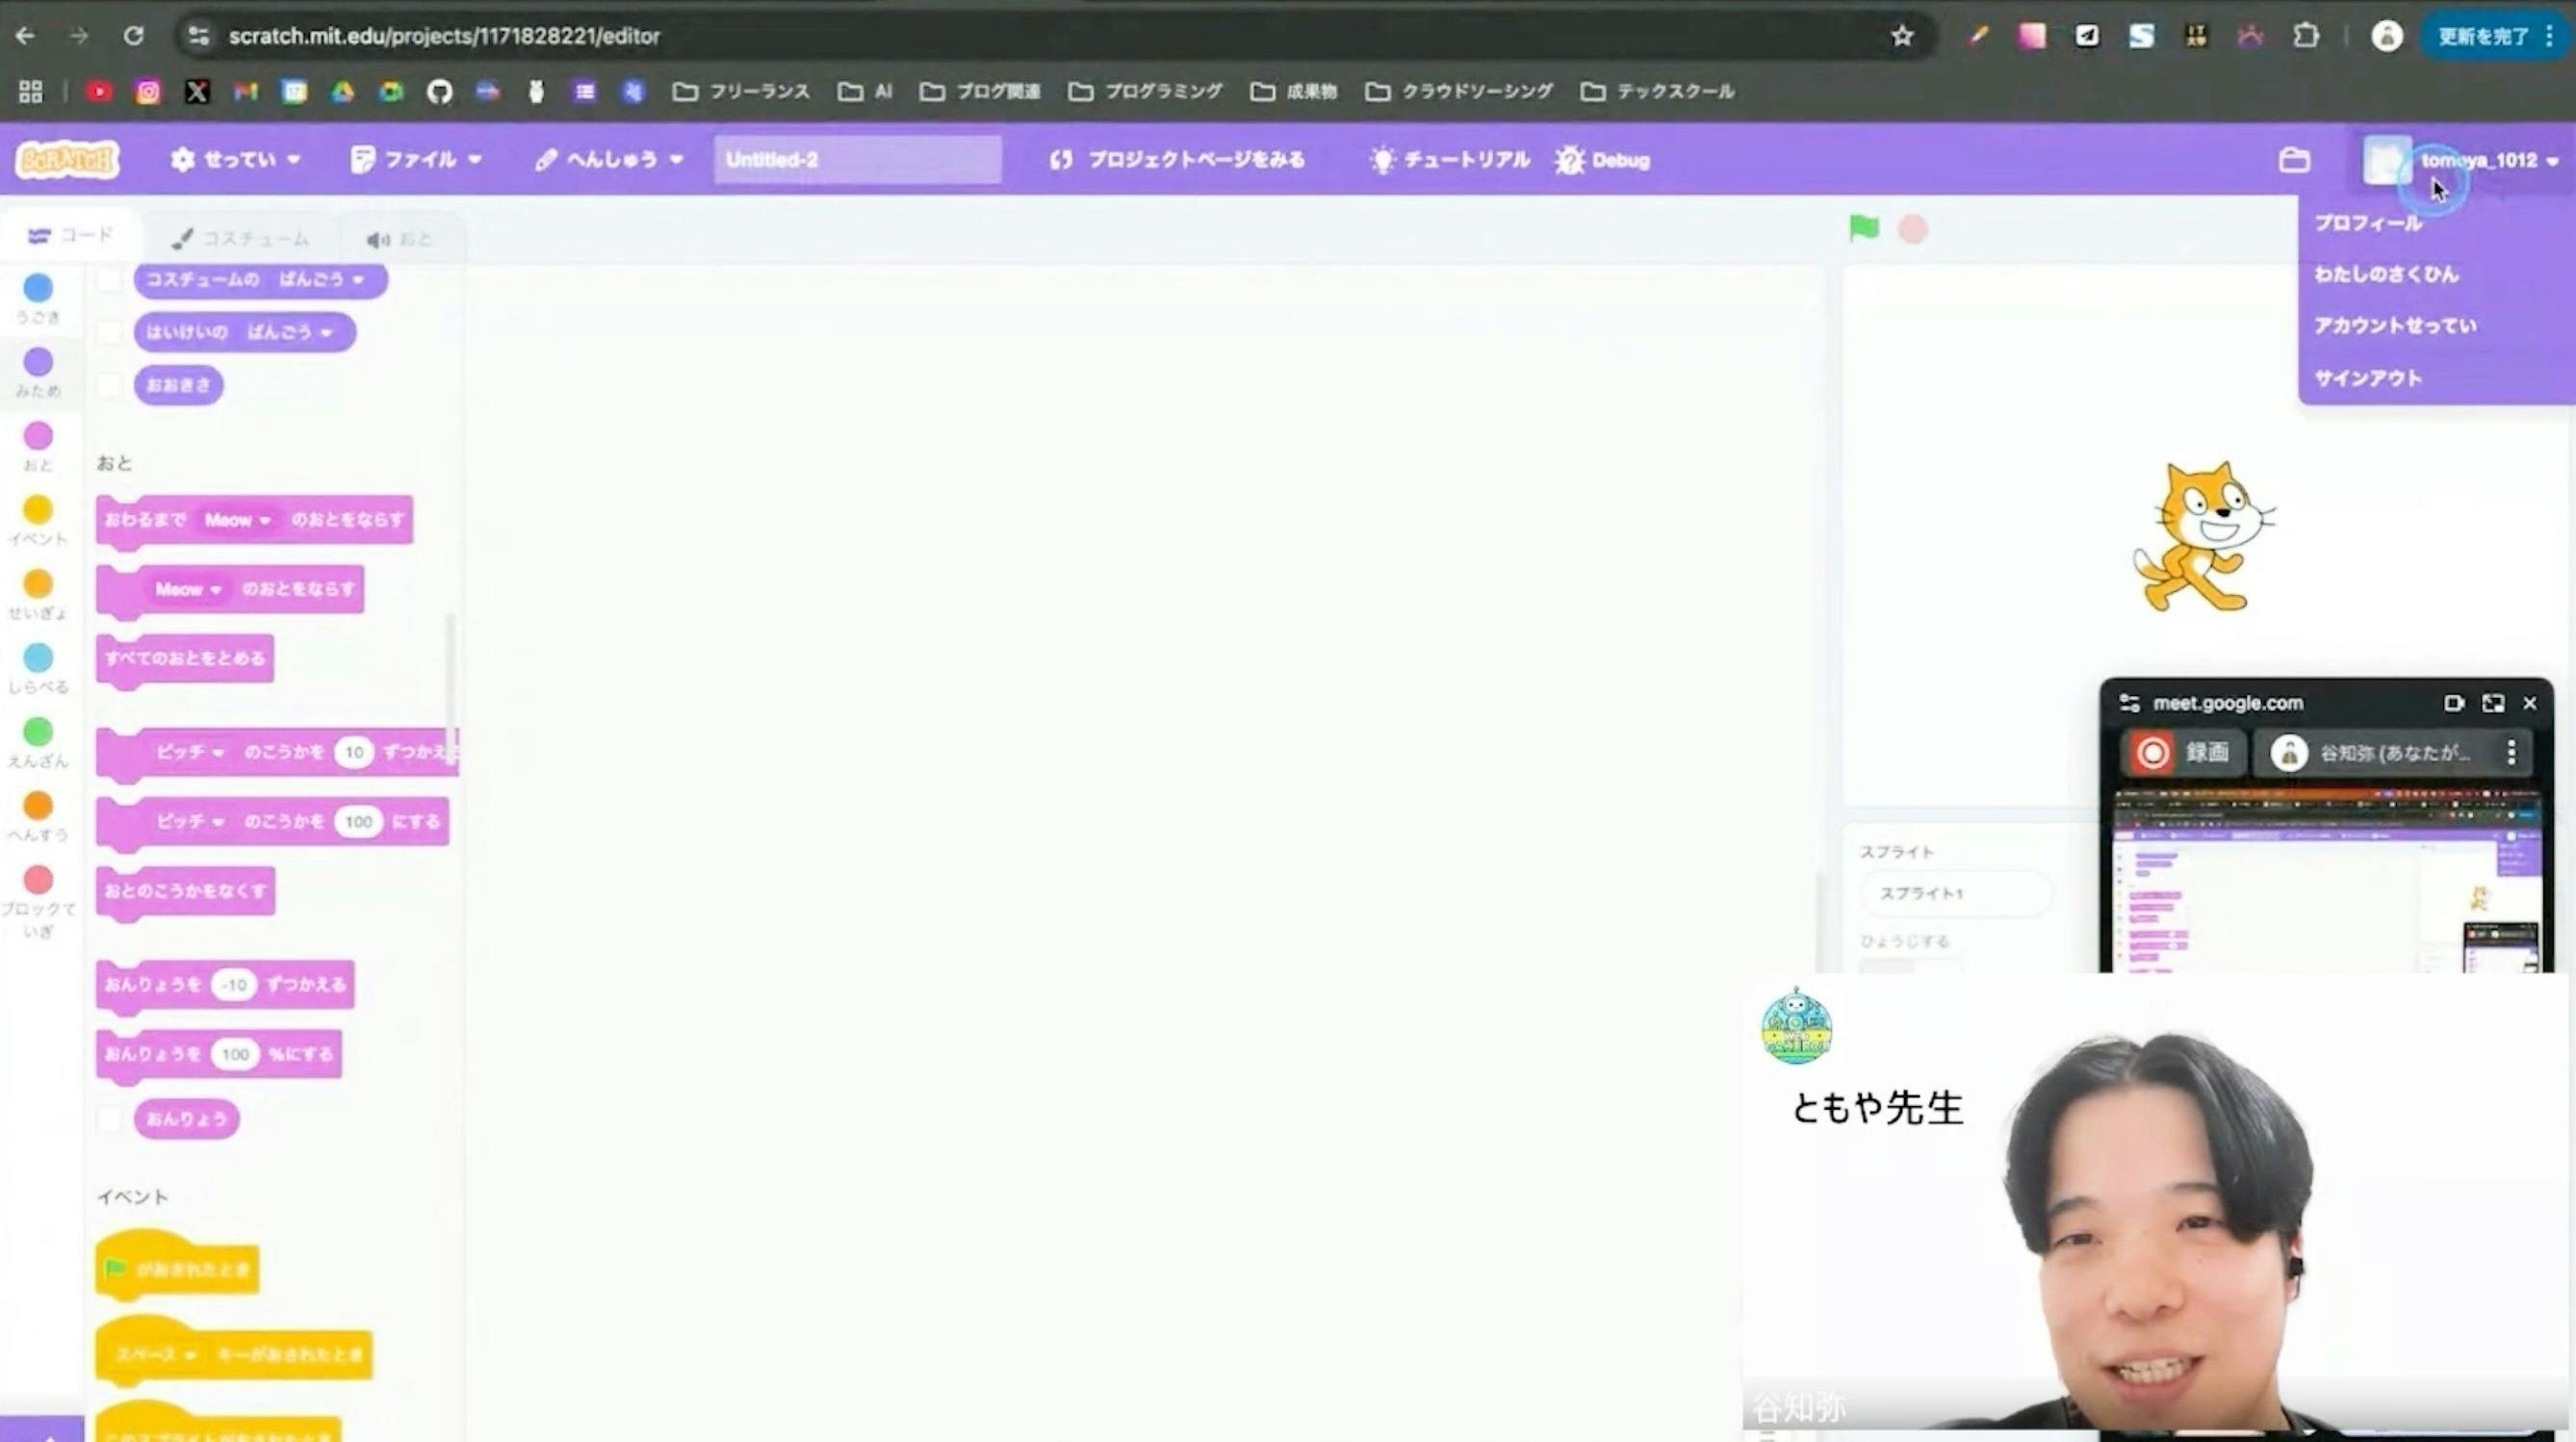The image size is (2576, 1442).
Task: Bookmark page with the star icon
Action: click(1901, 36)
